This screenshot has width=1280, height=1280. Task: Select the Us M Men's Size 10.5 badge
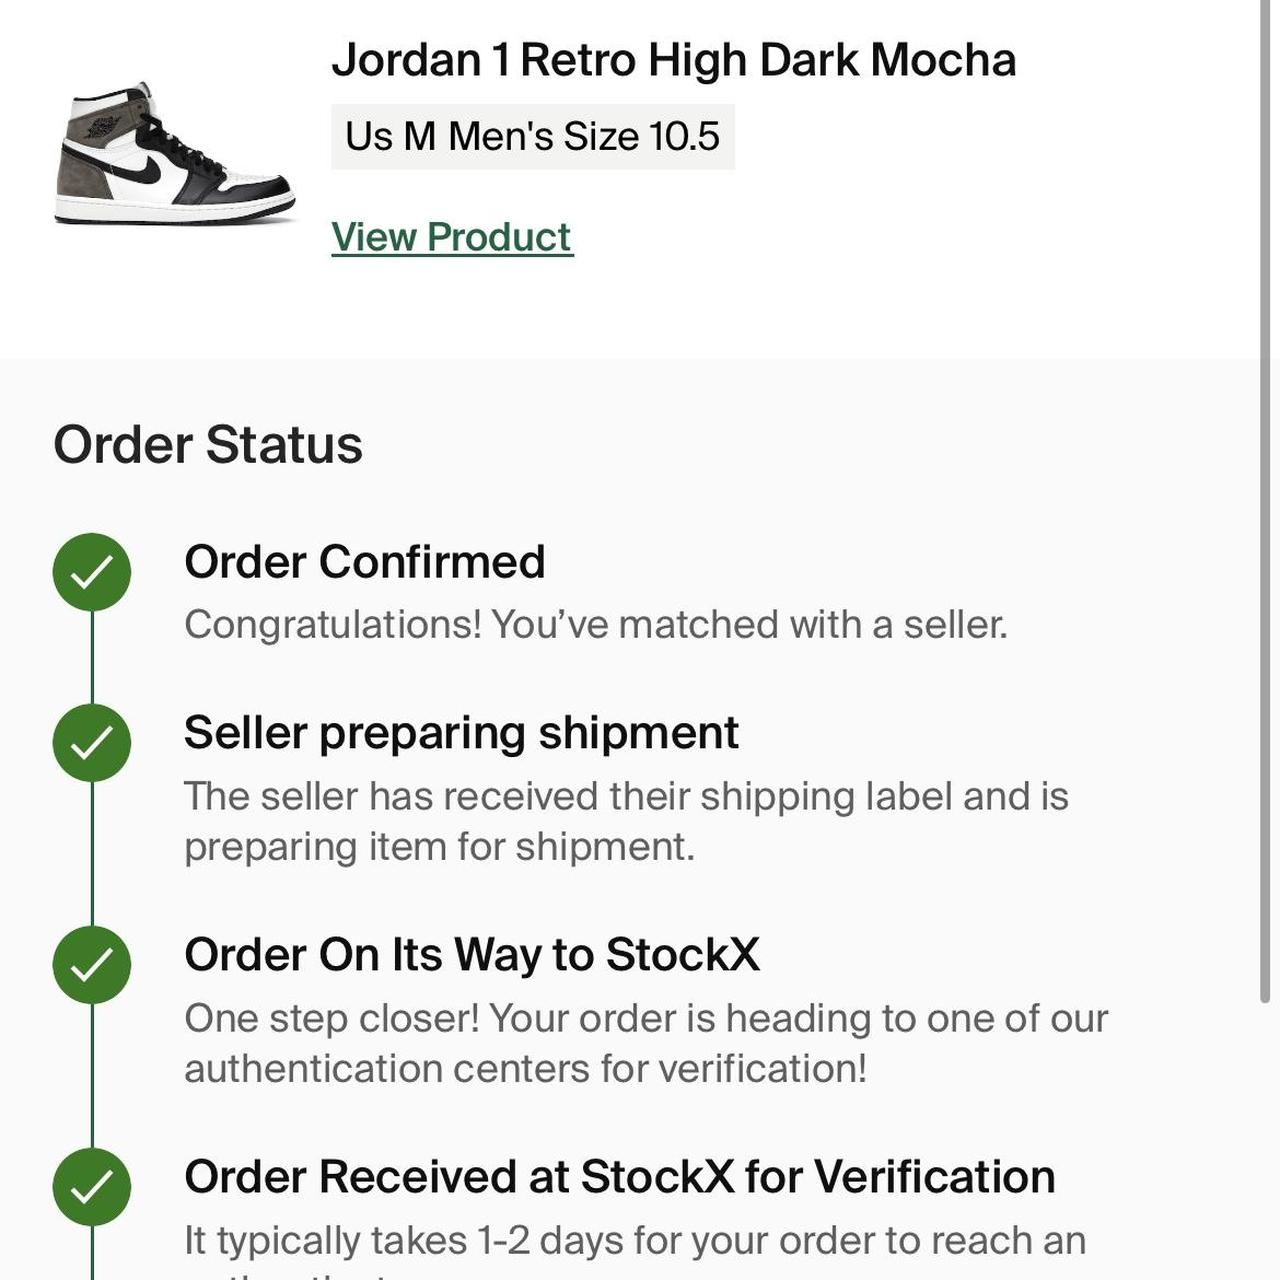533,136
